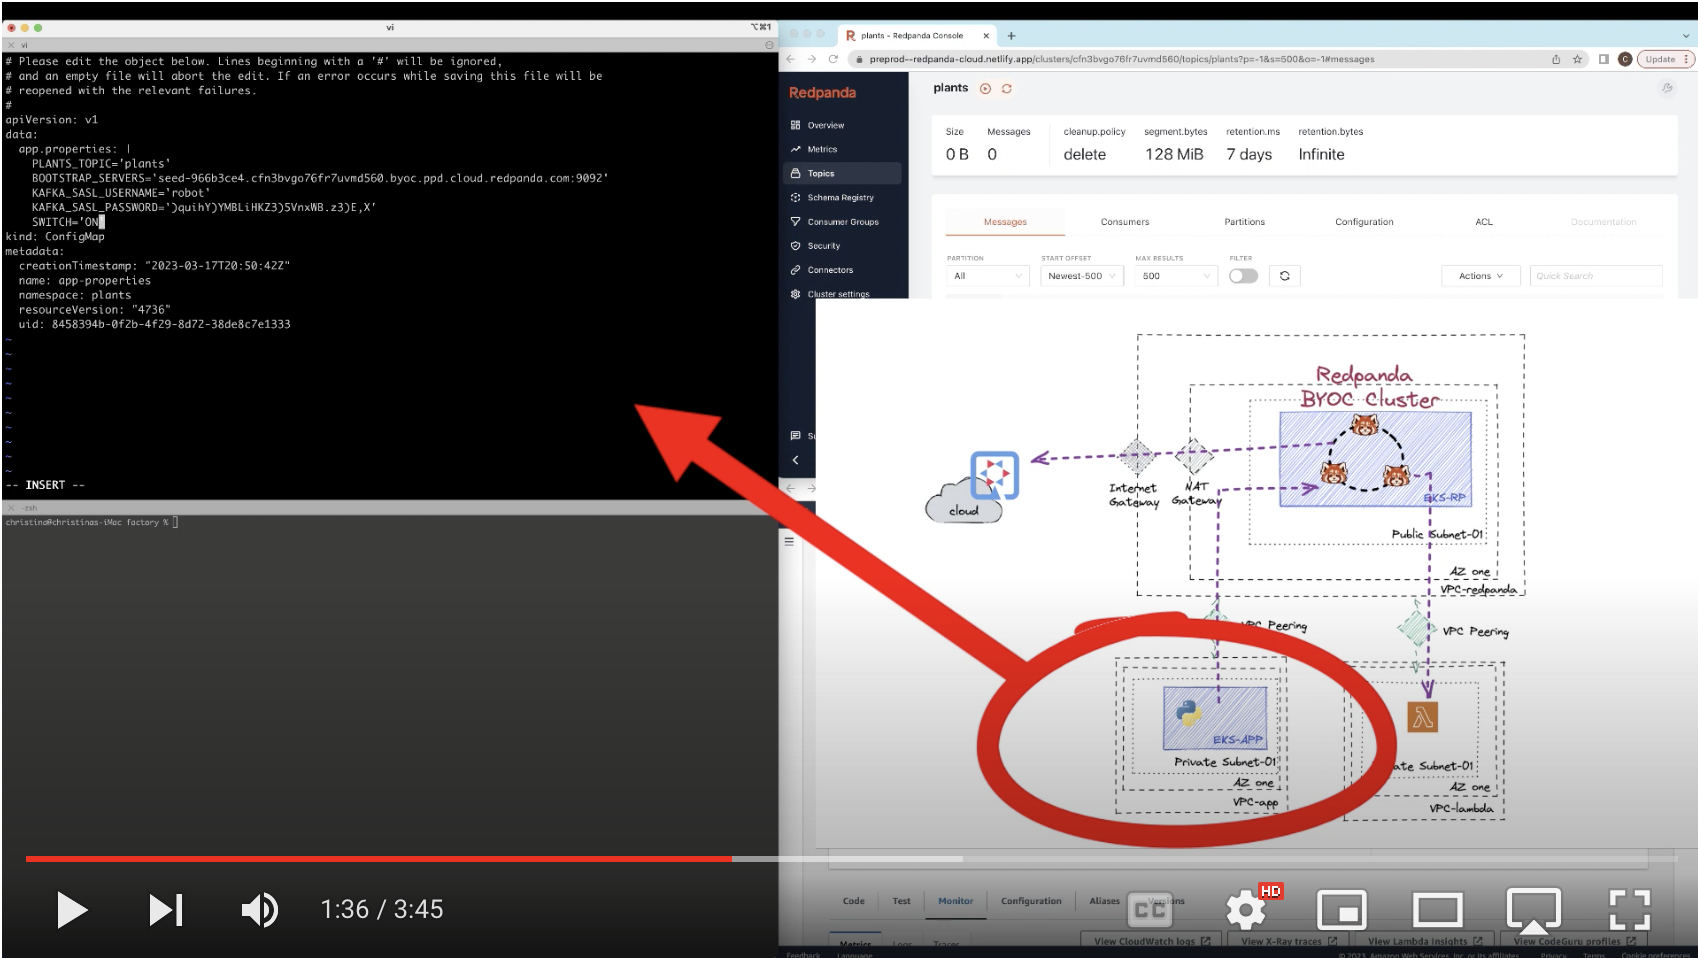This screenshot has width=1698, height=958.
Task: Reload the browser page
Action: [x=833, y=59]
